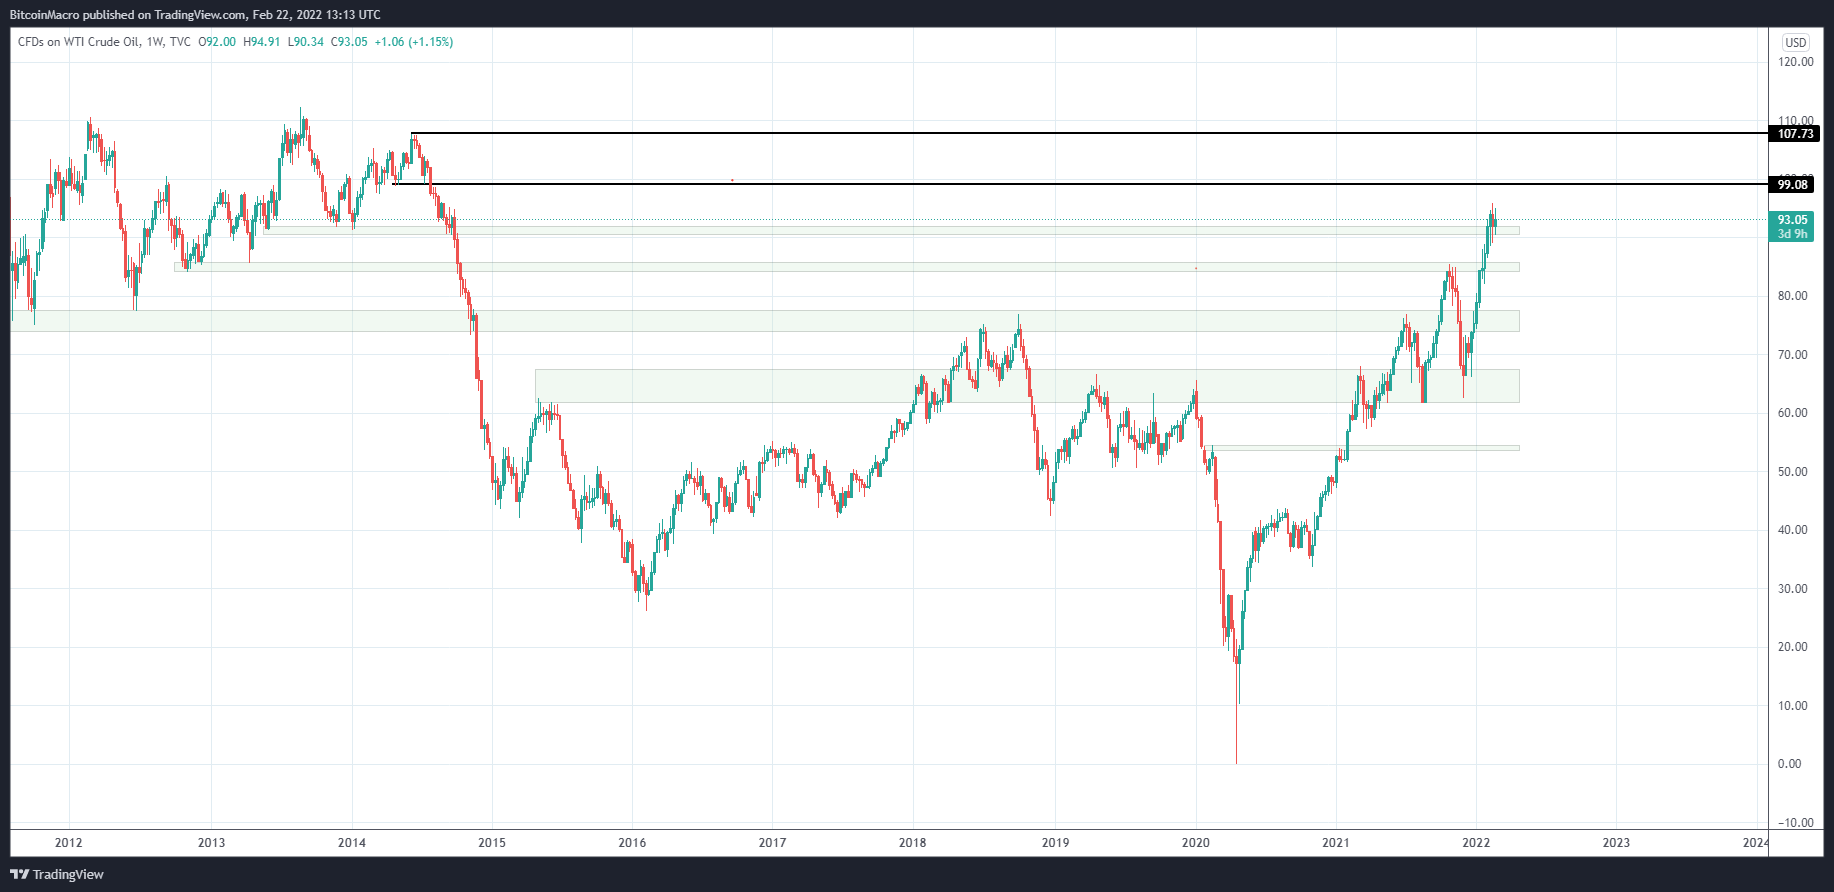Click the H94.91 high value
Image resolution: width=1834 pixels, height=892 pixels.
tap(262, 42)
